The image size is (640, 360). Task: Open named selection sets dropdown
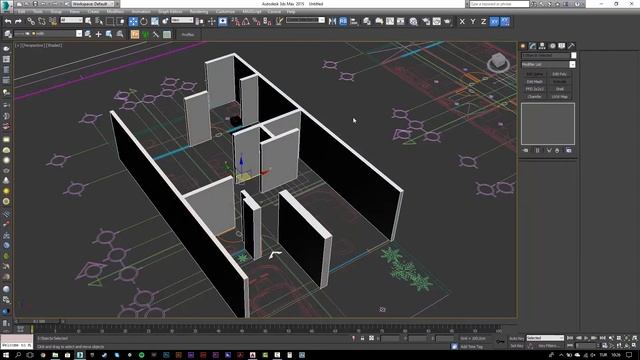(x=305, y=20)
